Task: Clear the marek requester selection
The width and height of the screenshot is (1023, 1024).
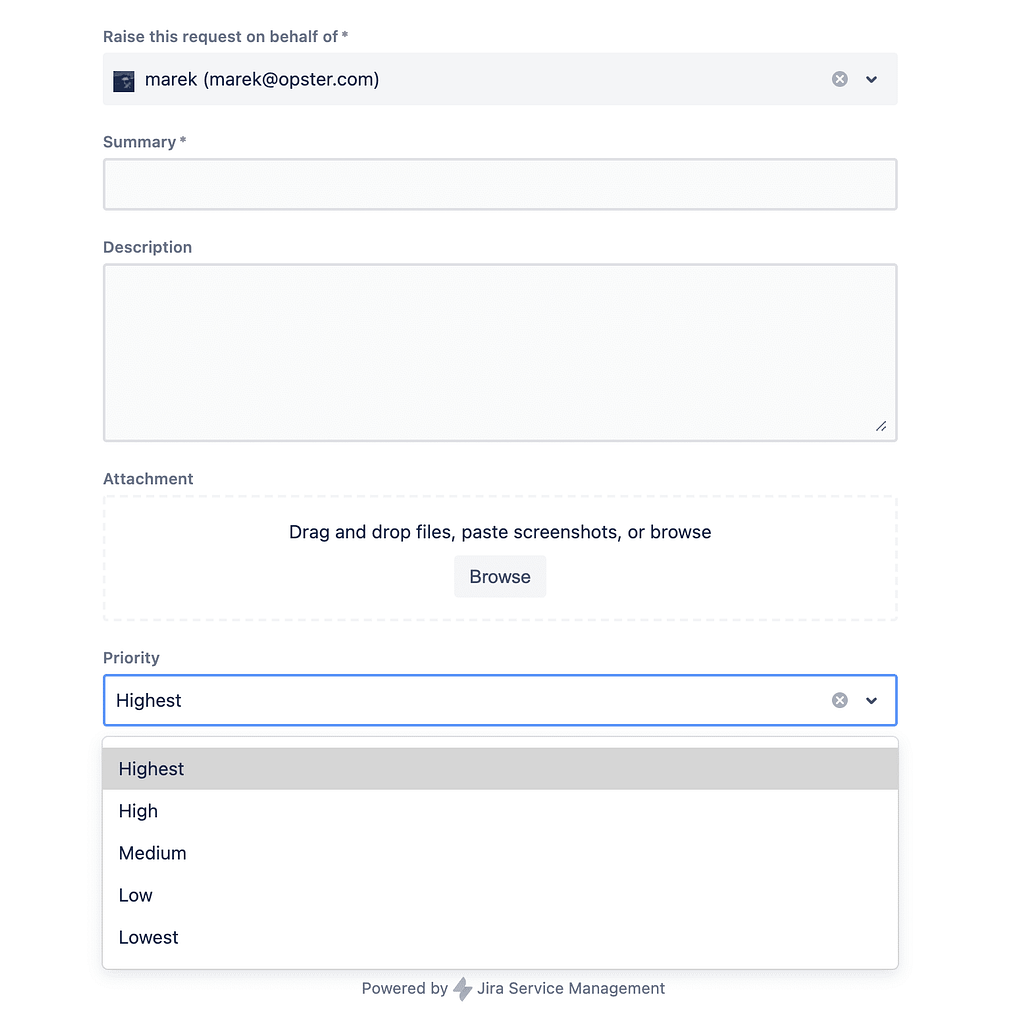Action: [839, 79]
